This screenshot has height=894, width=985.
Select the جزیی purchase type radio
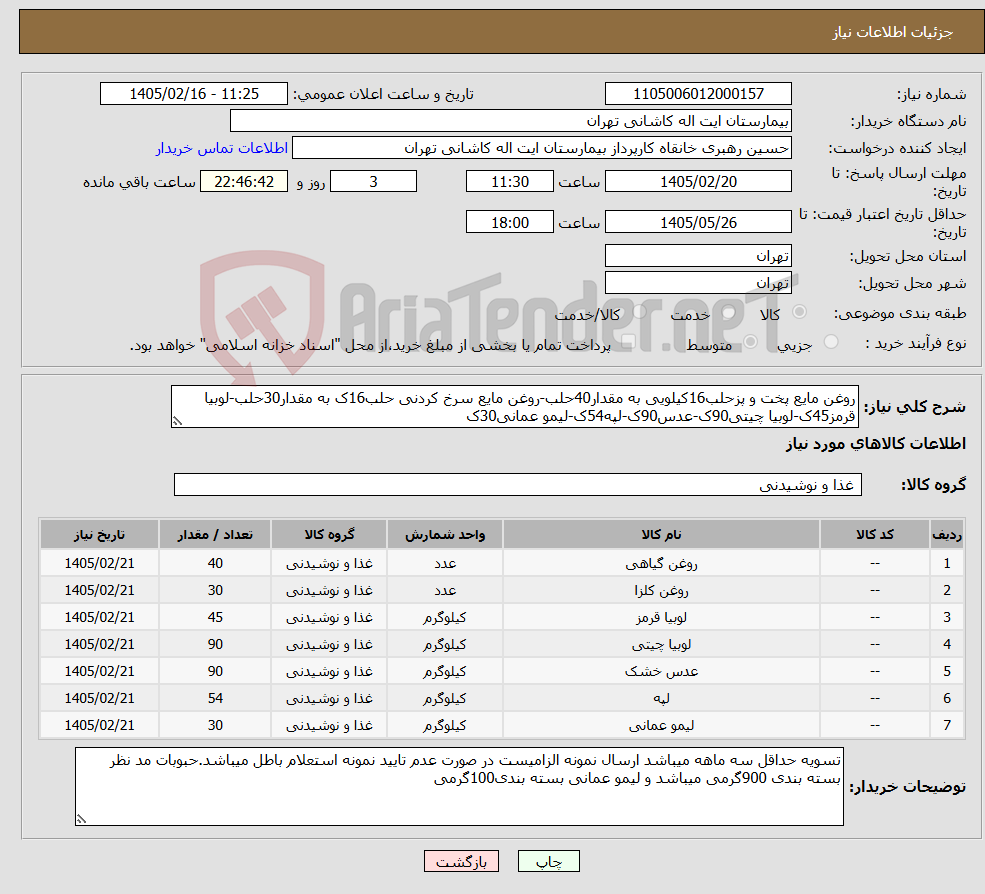point(830,342)
